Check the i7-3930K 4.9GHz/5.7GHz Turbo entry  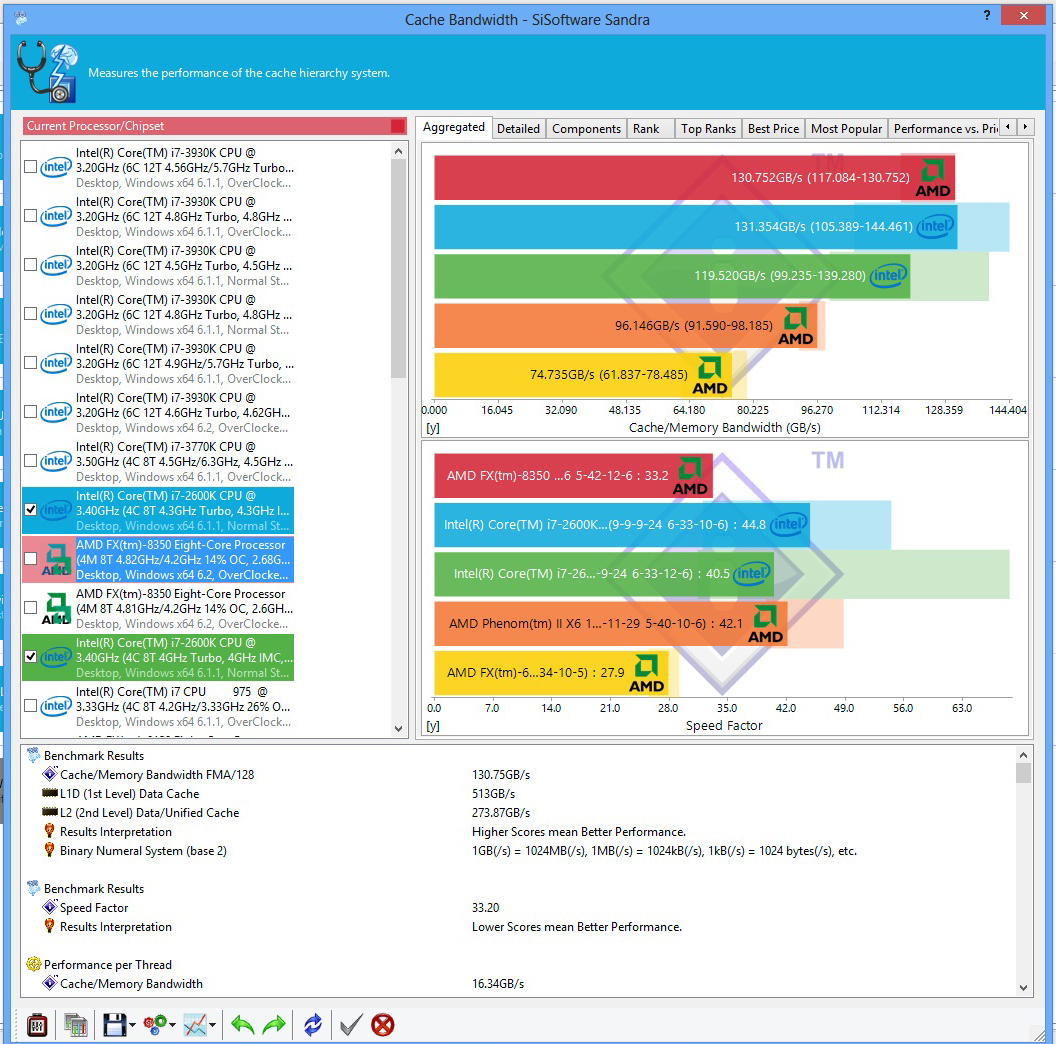30,363
